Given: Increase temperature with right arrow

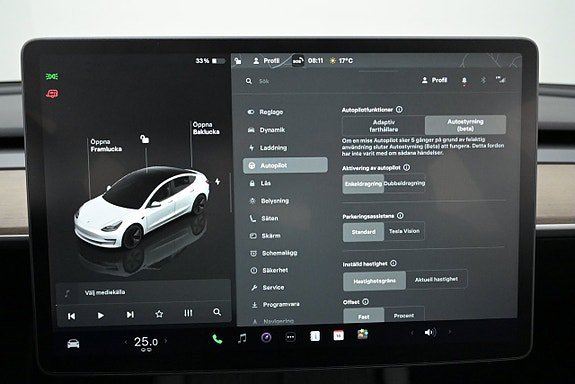Looking at the screenshot, I should [x=166, y=341].
